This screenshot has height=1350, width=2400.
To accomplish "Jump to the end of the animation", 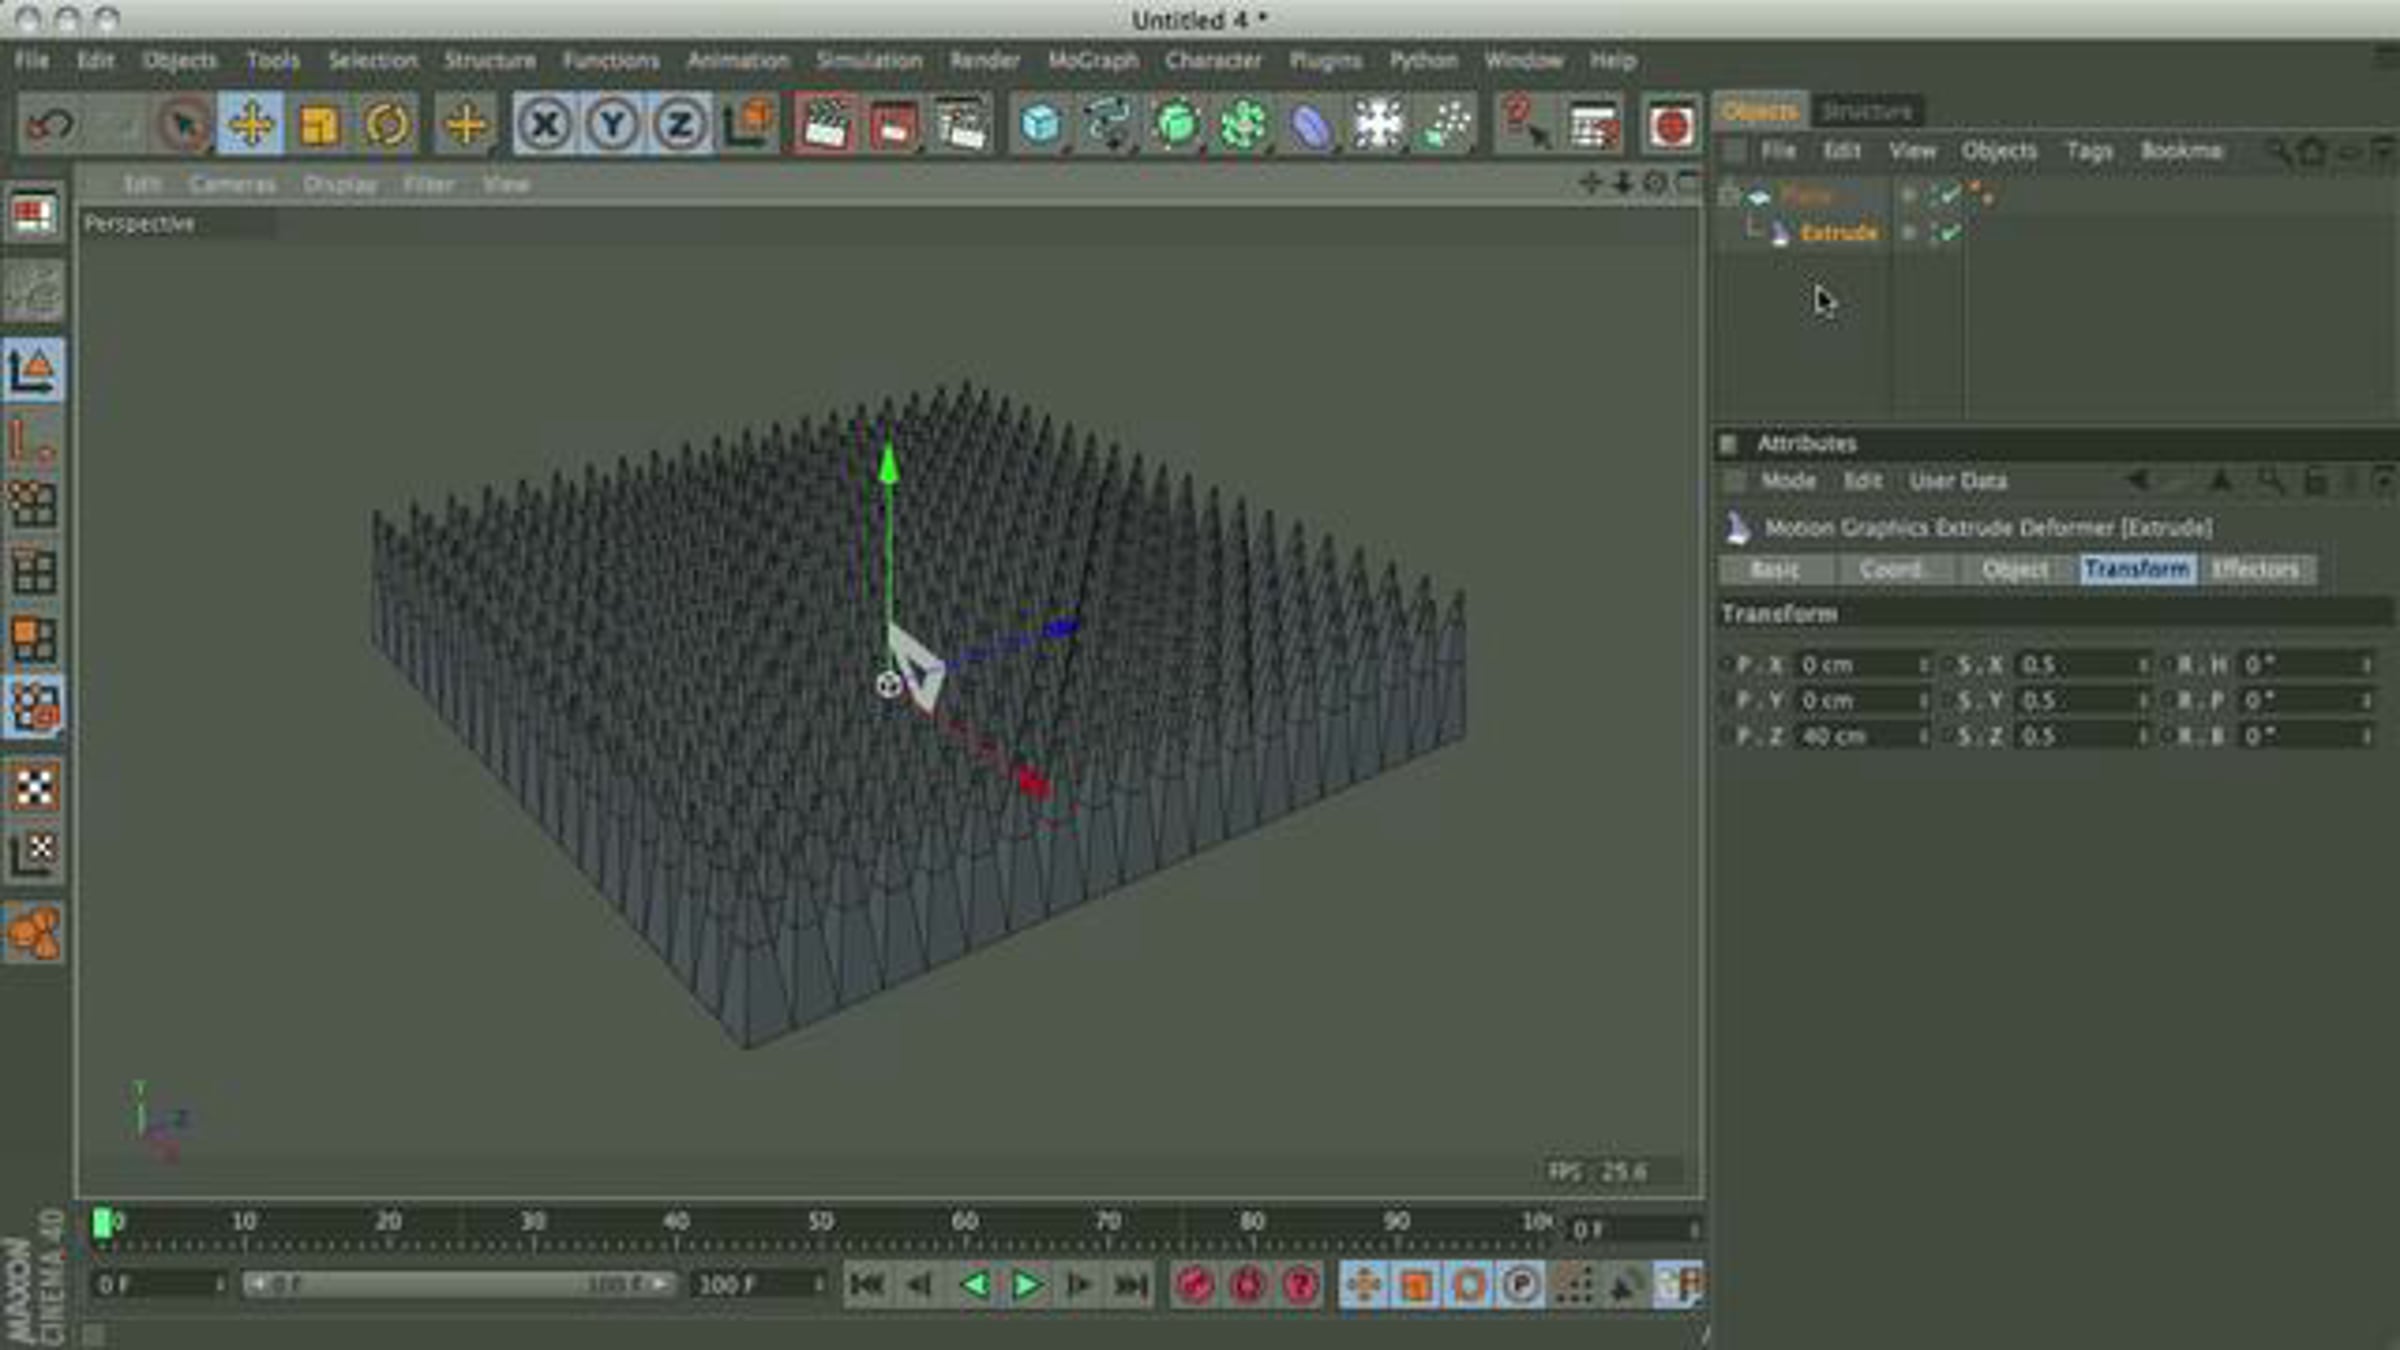I will point(1131,1285).
